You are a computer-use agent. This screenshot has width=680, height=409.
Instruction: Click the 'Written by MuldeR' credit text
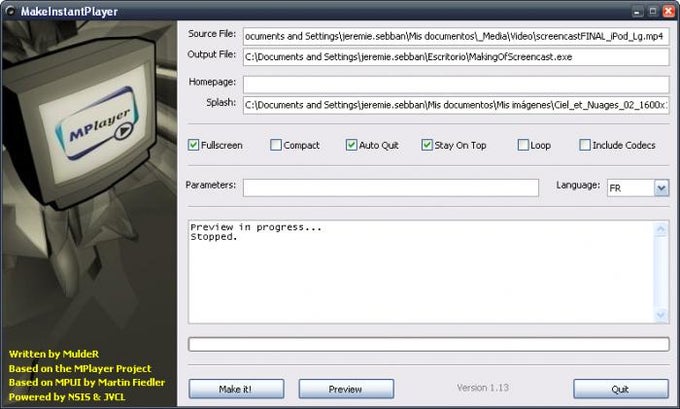point(54,354)
